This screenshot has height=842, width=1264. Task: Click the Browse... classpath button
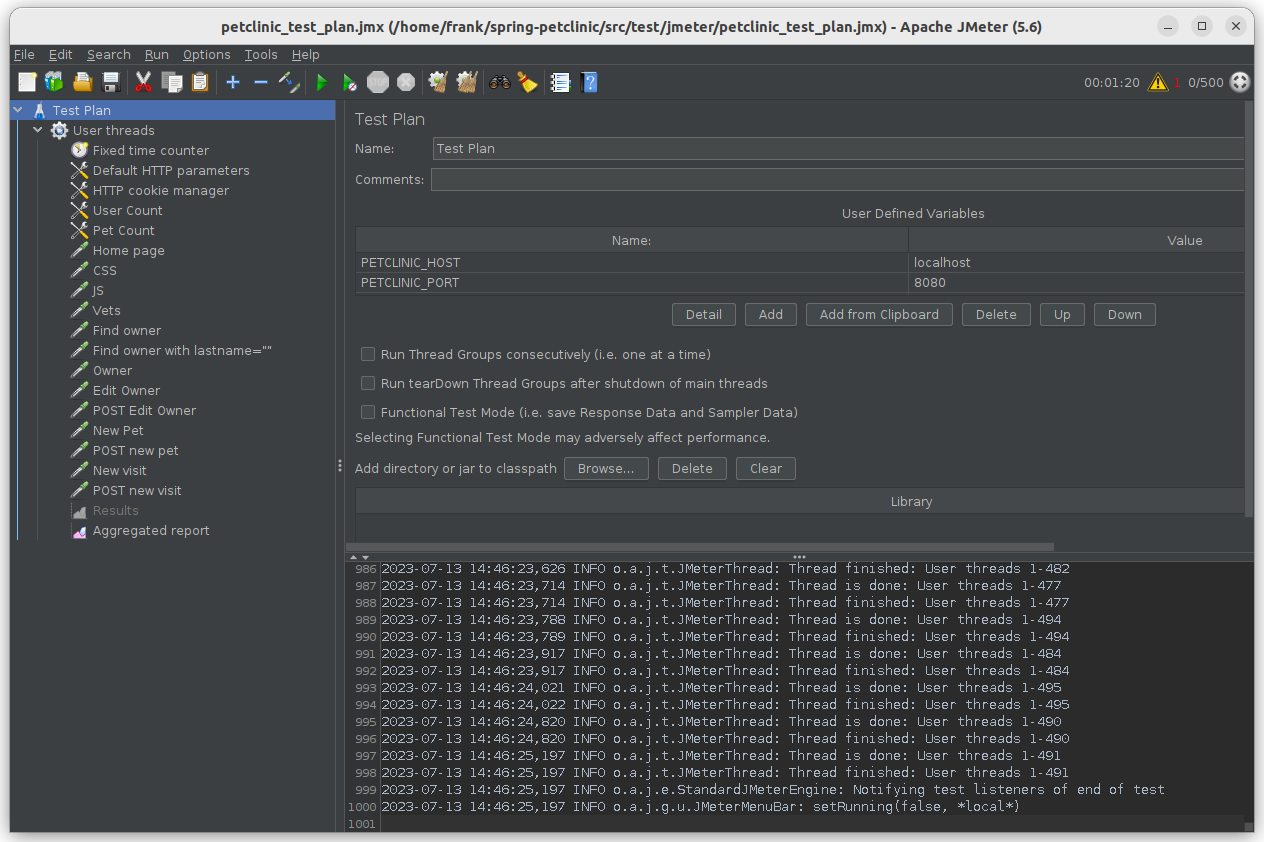click(606, 468)
